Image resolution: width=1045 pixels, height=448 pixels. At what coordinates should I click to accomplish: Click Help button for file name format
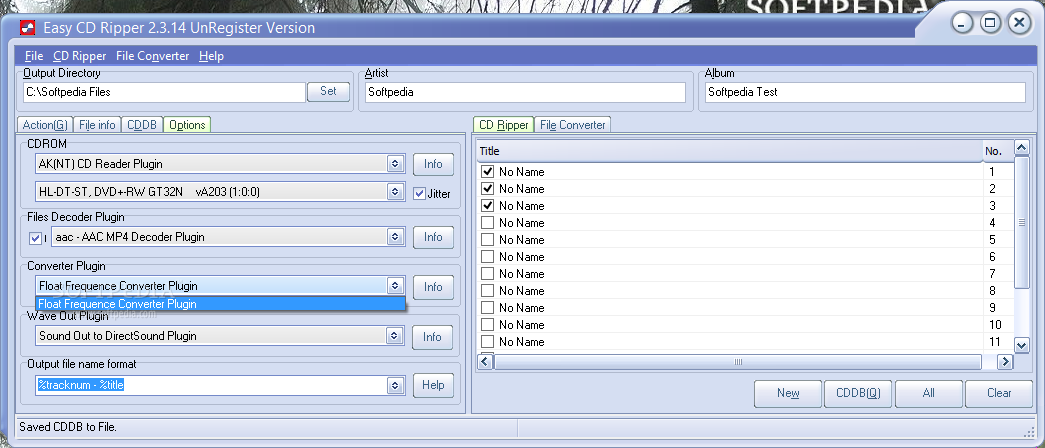click(433, 385)
